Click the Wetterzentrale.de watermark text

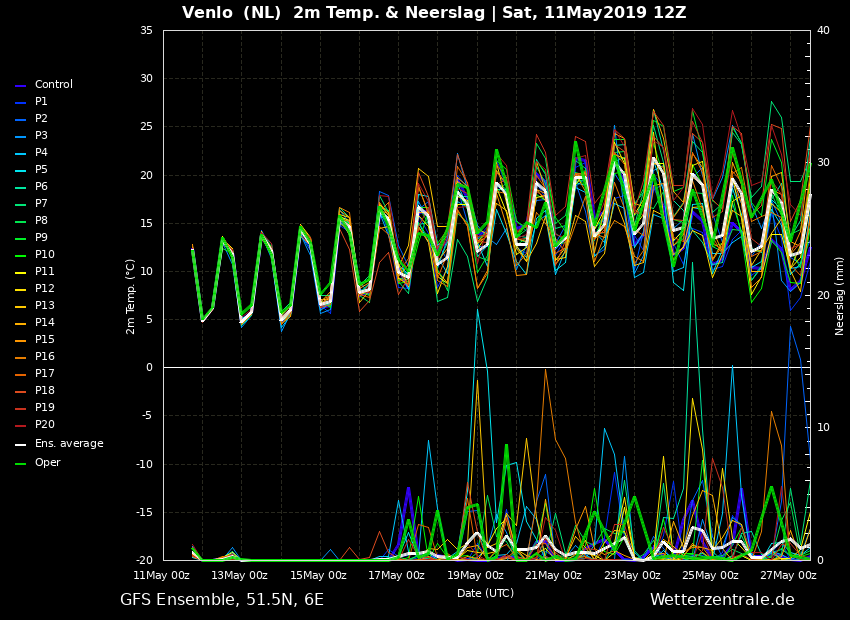click(x=722, y=599)
